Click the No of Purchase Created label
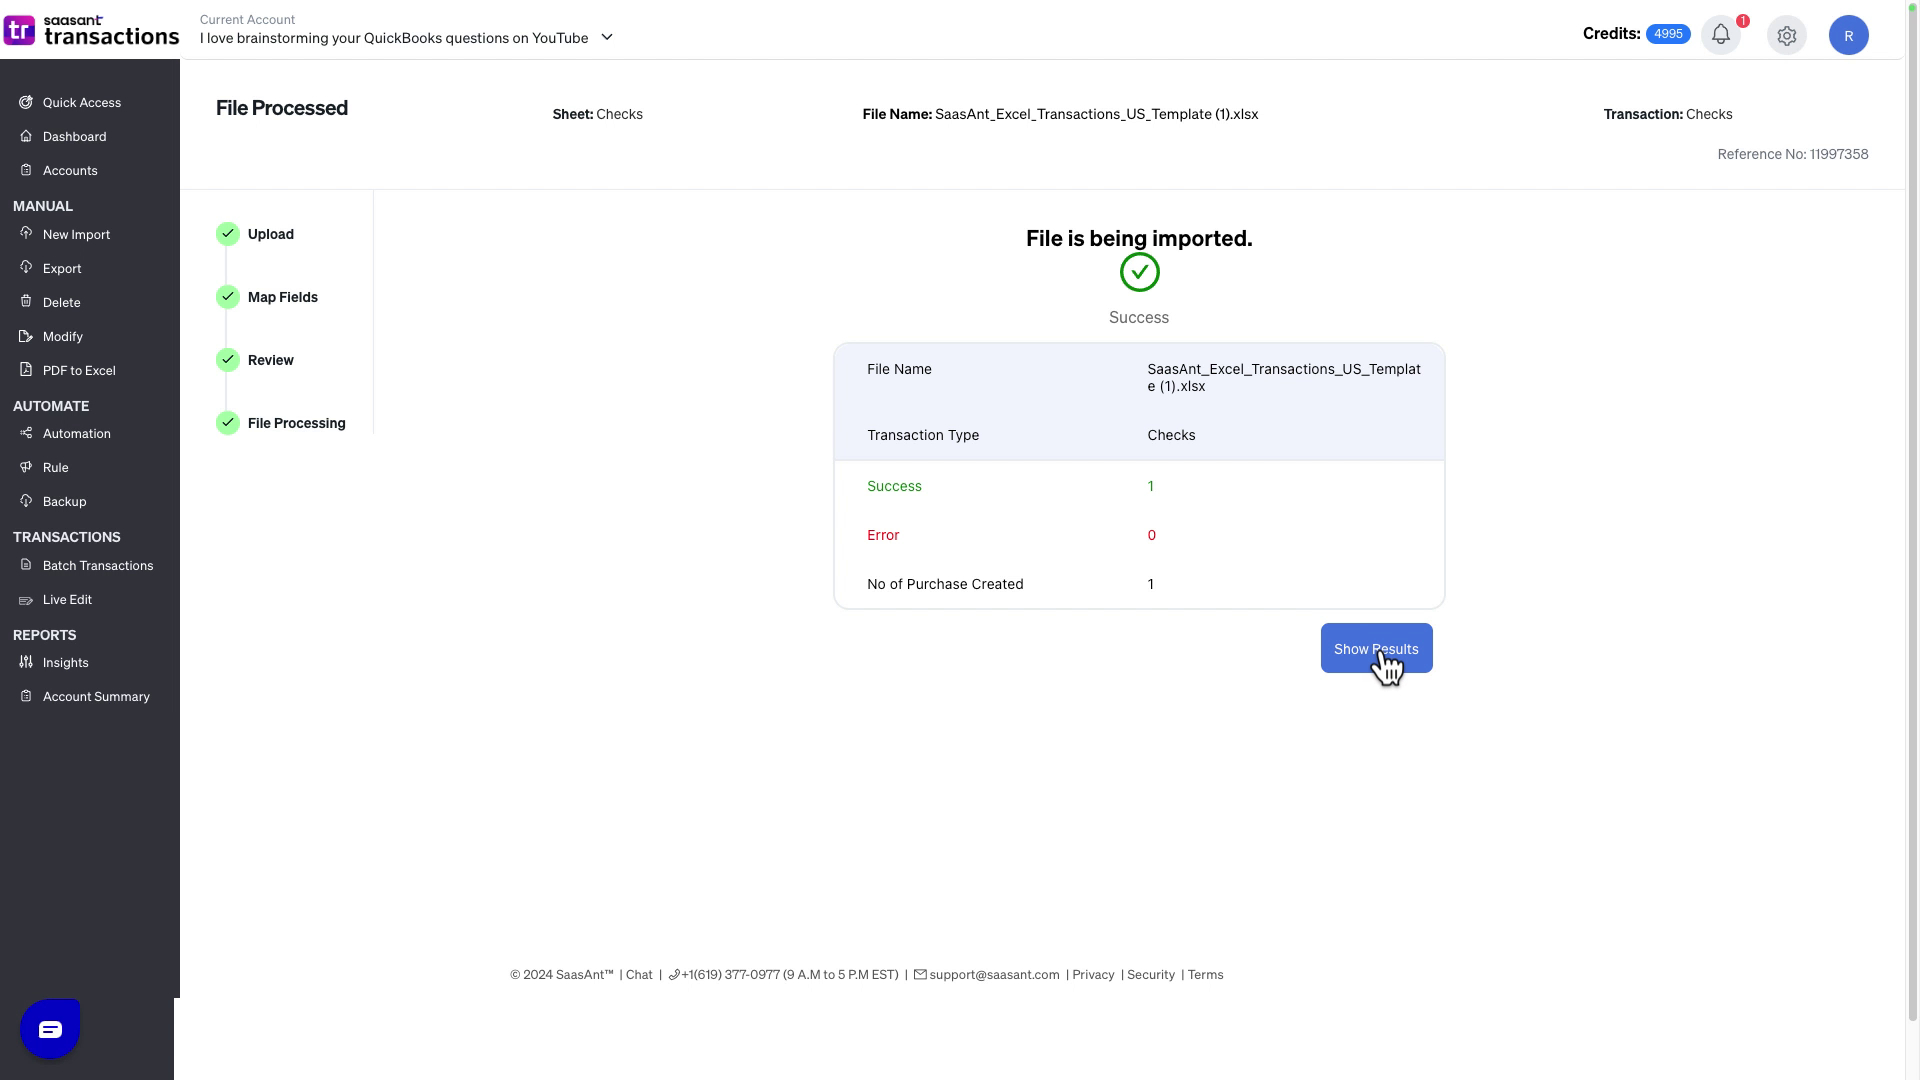1920x1080 pixels. (945, 584)
